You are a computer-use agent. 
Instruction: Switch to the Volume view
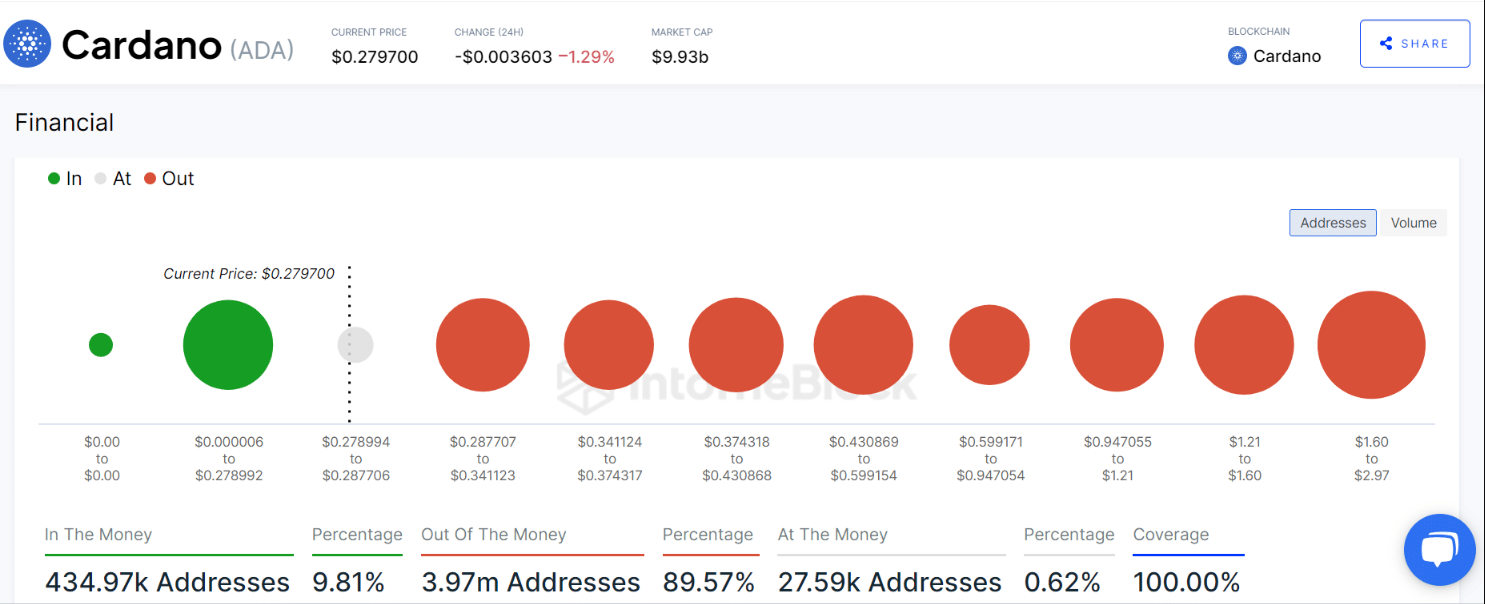1413,223
